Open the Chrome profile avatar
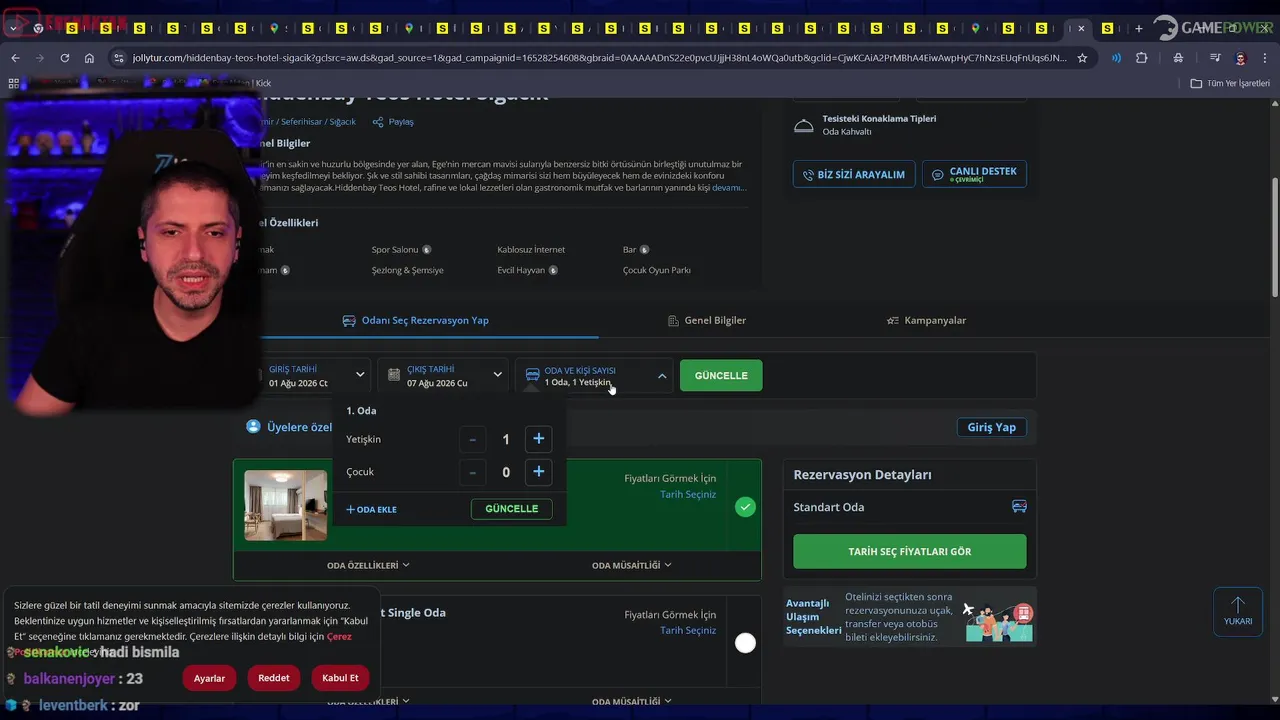Screen dimensions: 1280x720 click(x=1241, y=58)
